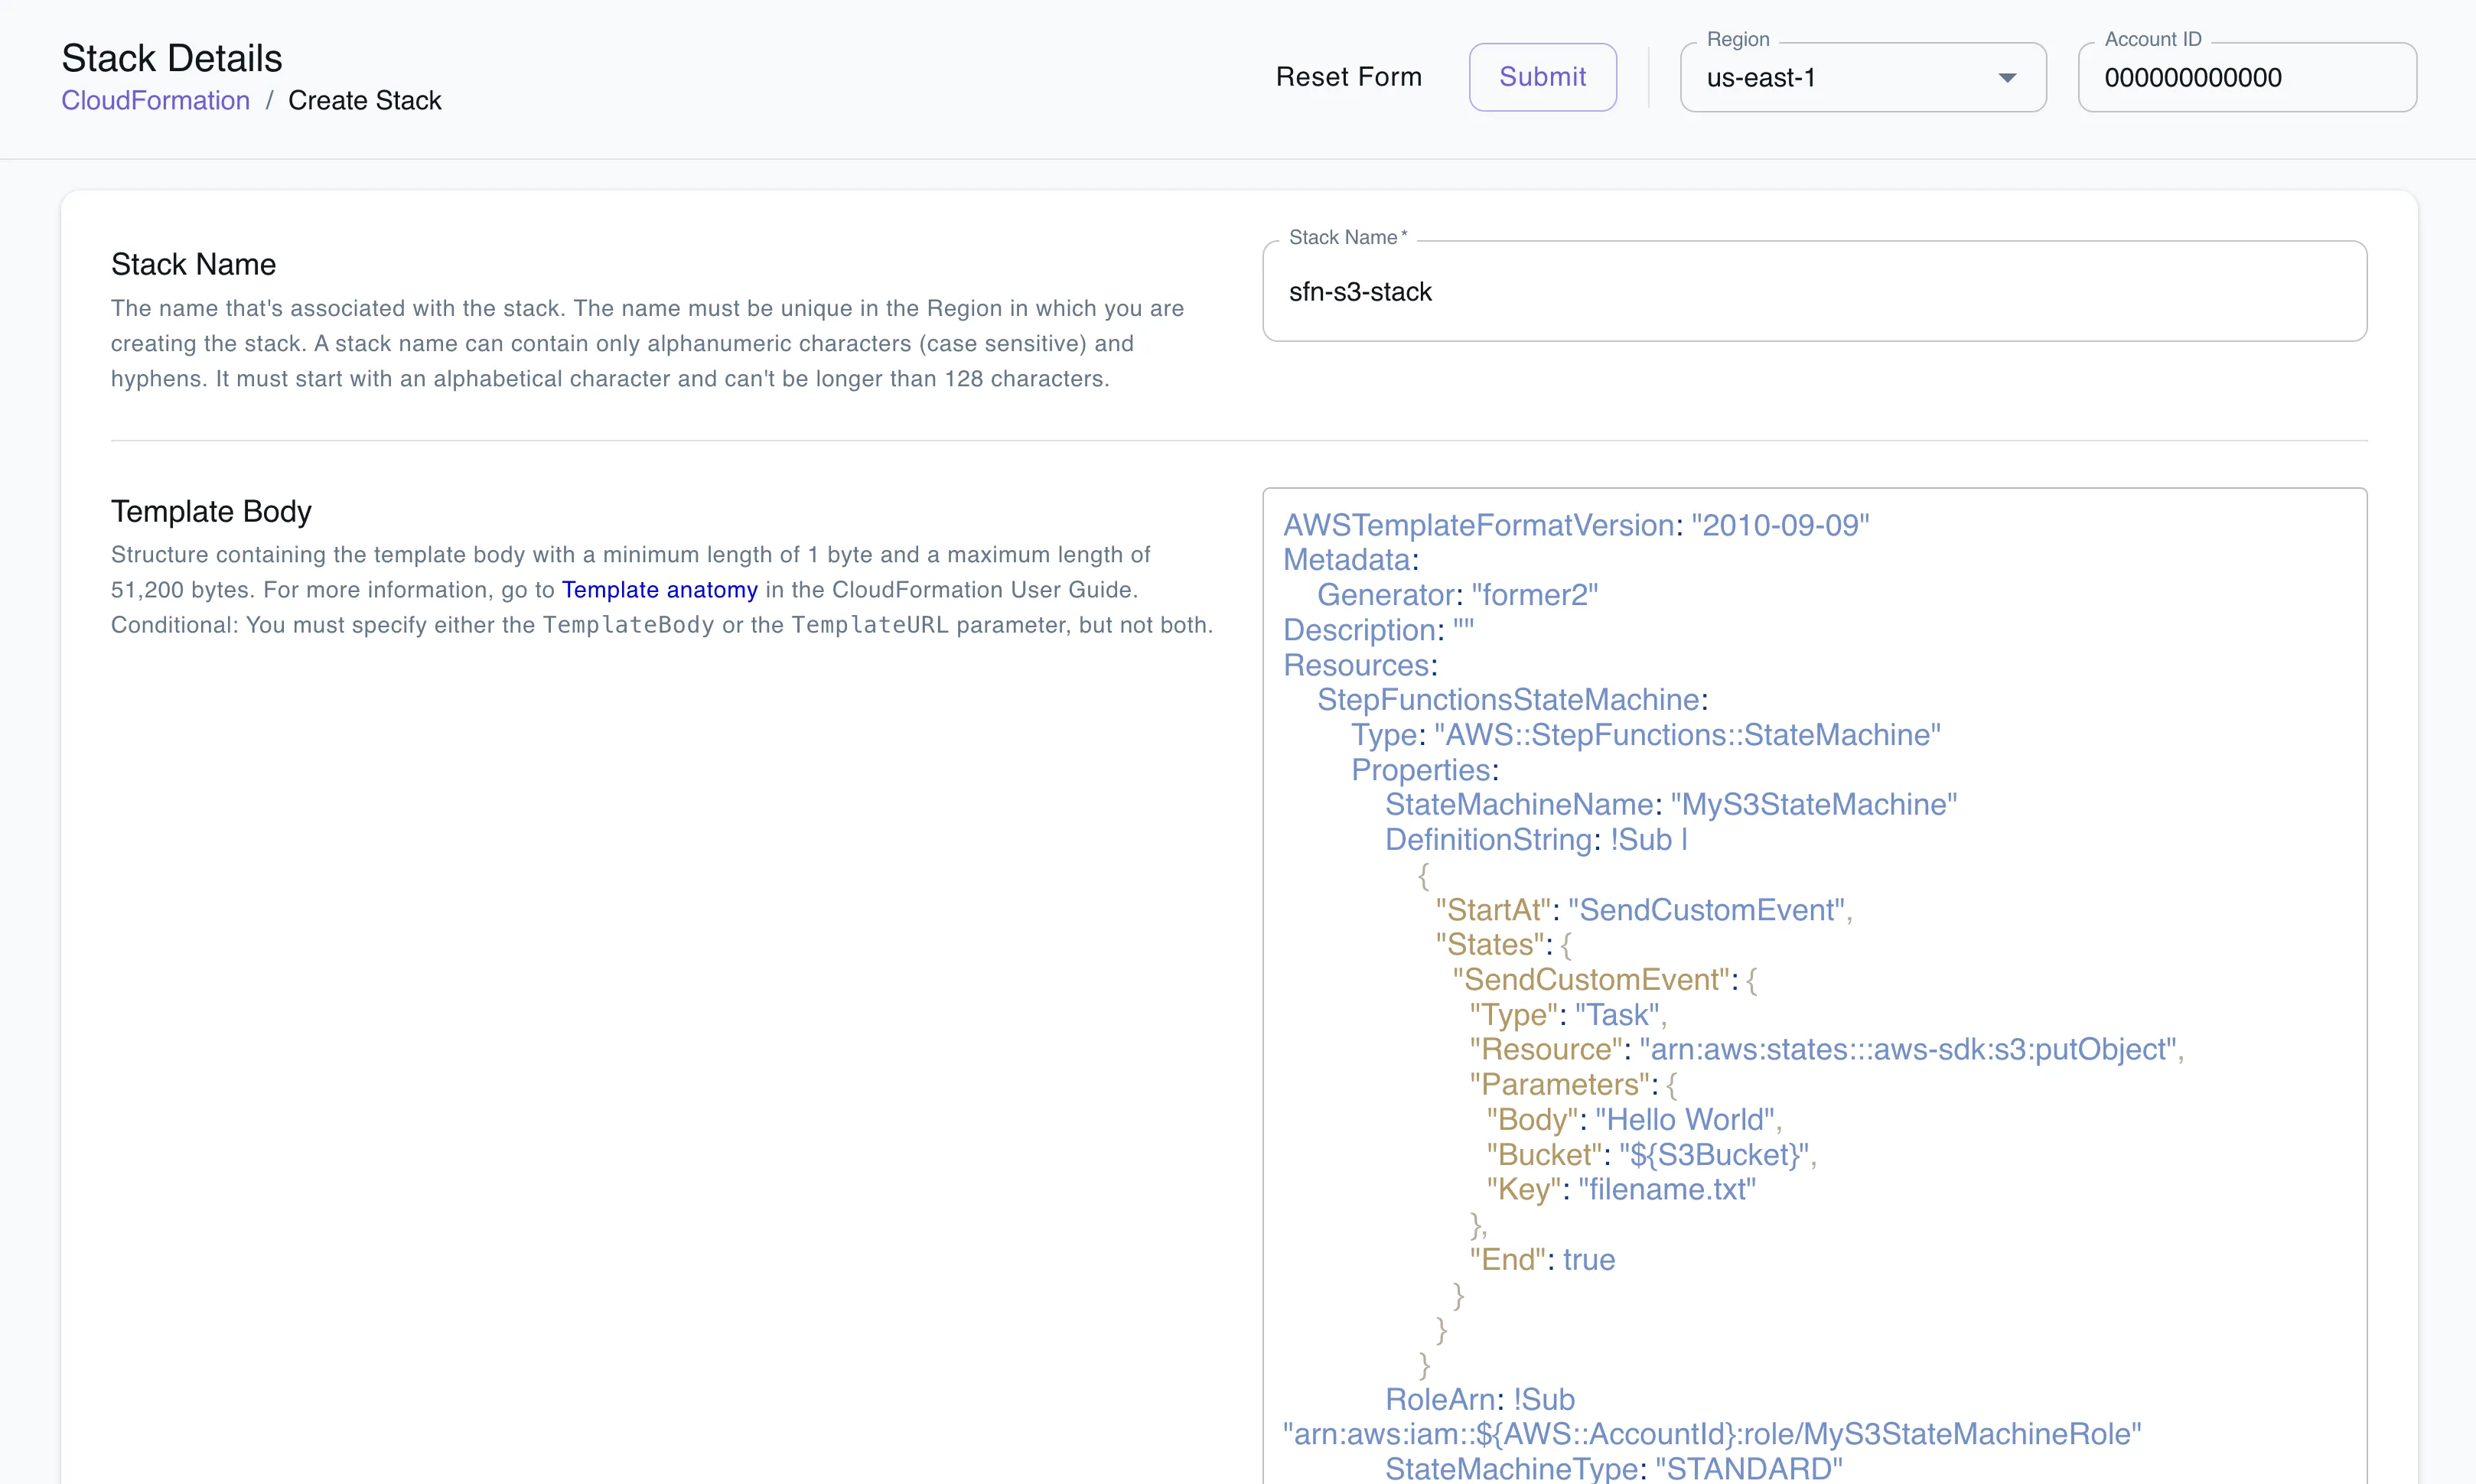Open the Template anatomy documentation link
Screen dimensions: 2476x1484
pyautogui.click(x=660, y=589)
